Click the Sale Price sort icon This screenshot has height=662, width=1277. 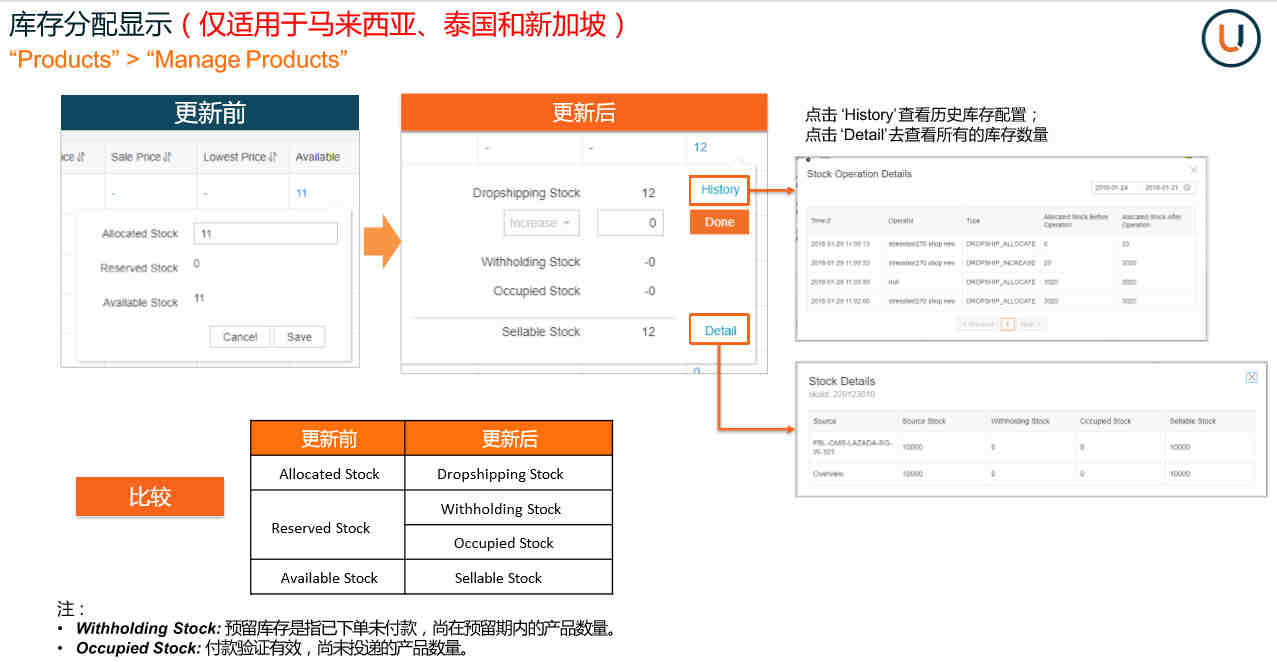tap(167, 157)
